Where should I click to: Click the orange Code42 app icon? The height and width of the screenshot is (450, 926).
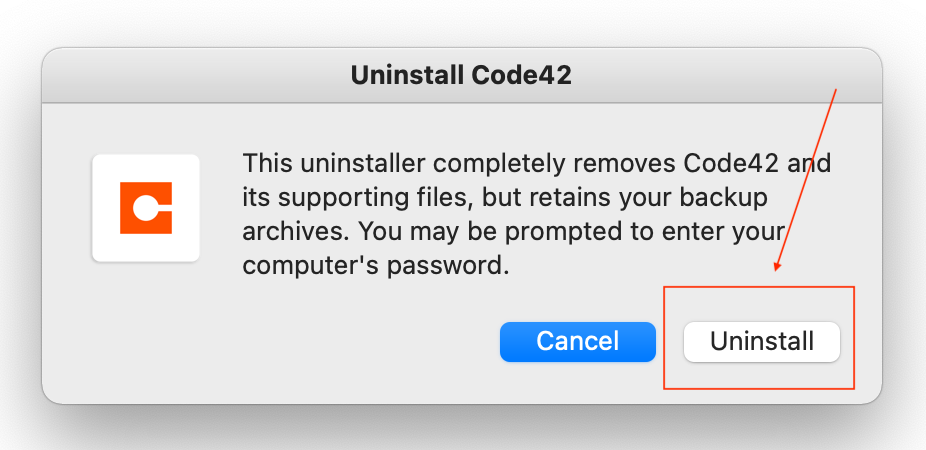coord(146,208)
